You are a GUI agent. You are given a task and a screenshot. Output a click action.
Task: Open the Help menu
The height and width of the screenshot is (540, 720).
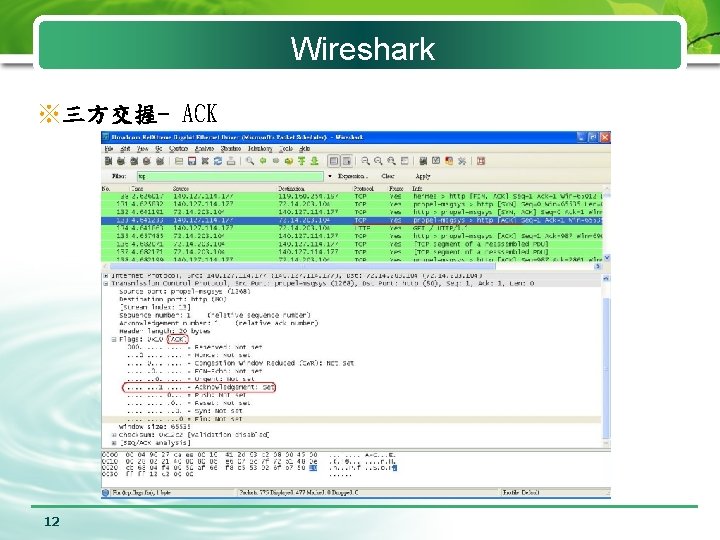(x=304, y=149)
